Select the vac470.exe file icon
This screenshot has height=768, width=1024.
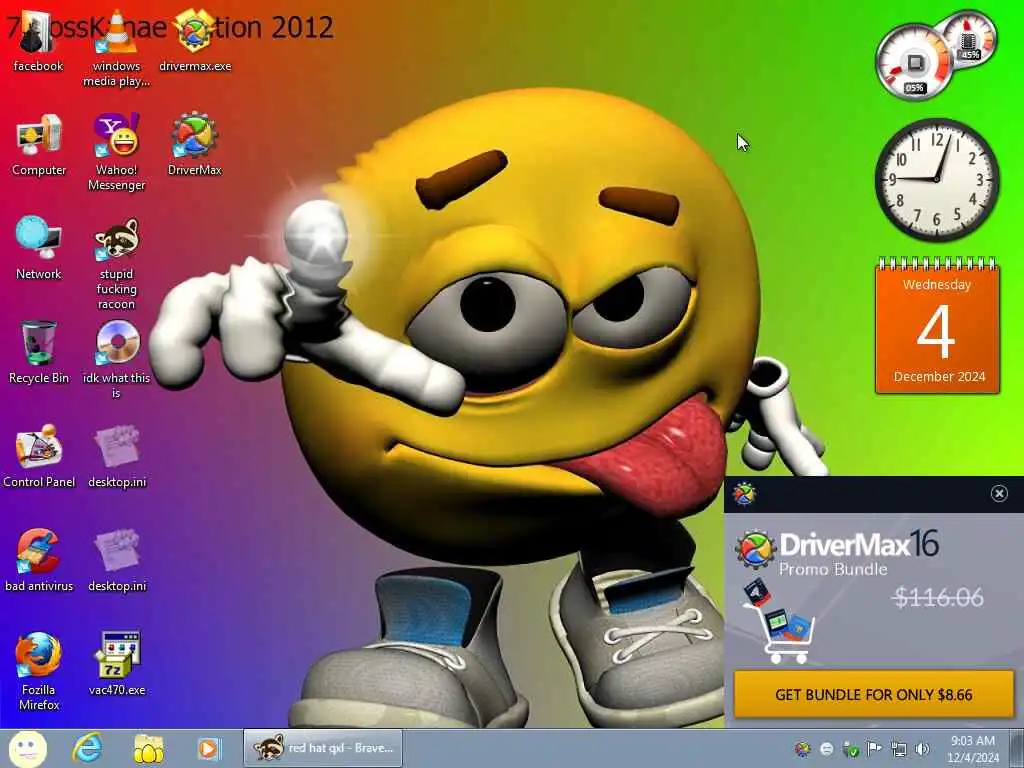pyautogui.click(x=117, y=664)
